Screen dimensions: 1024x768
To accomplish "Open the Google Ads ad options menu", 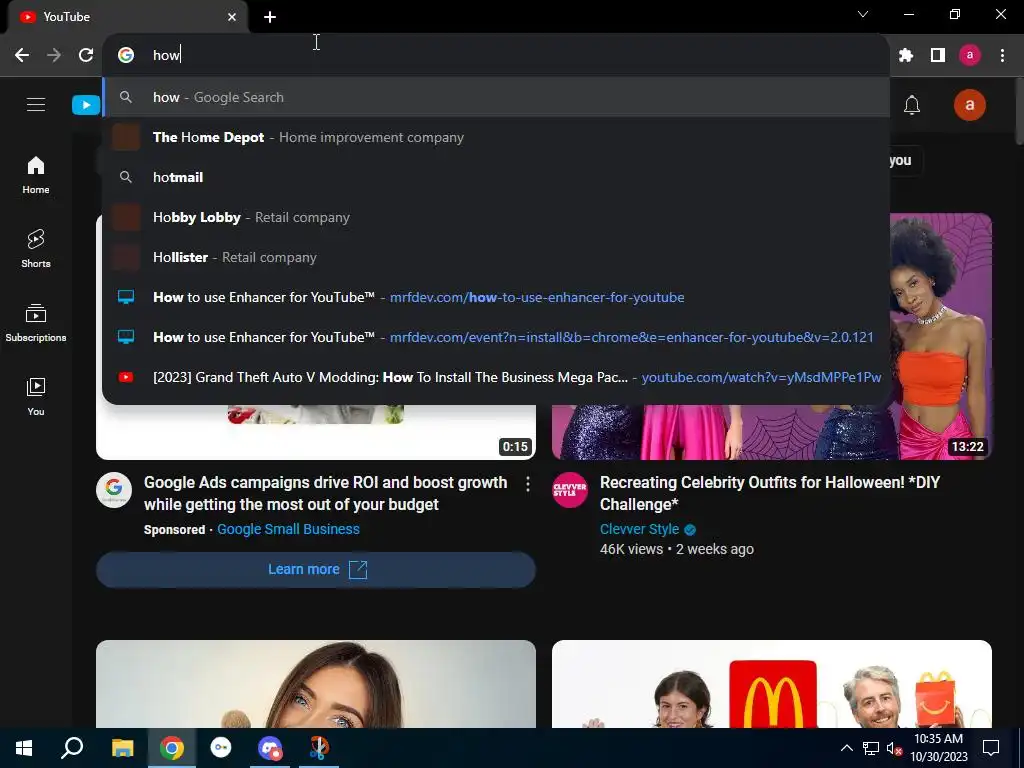I will [x=528, y=484].
